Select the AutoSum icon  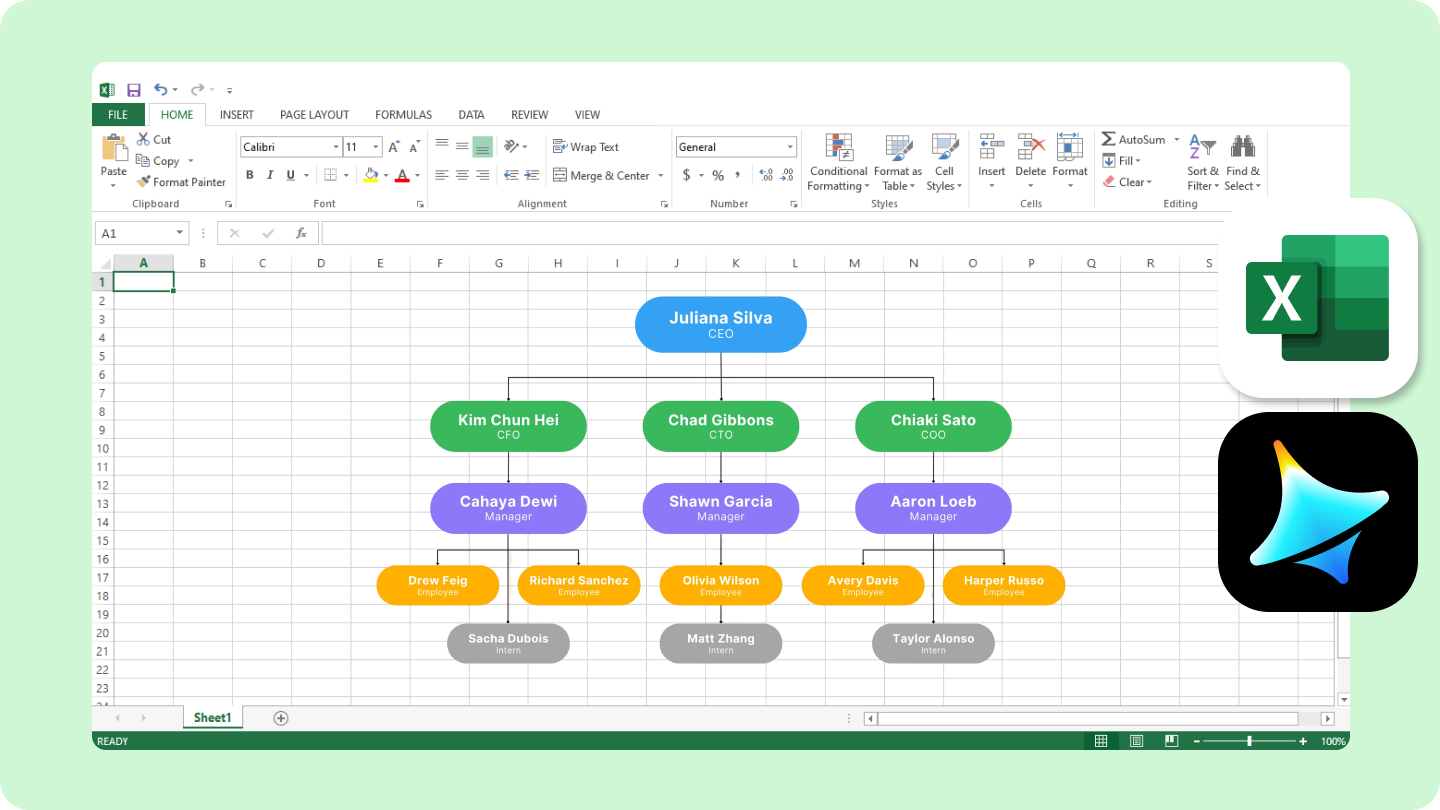(1110, 138)
